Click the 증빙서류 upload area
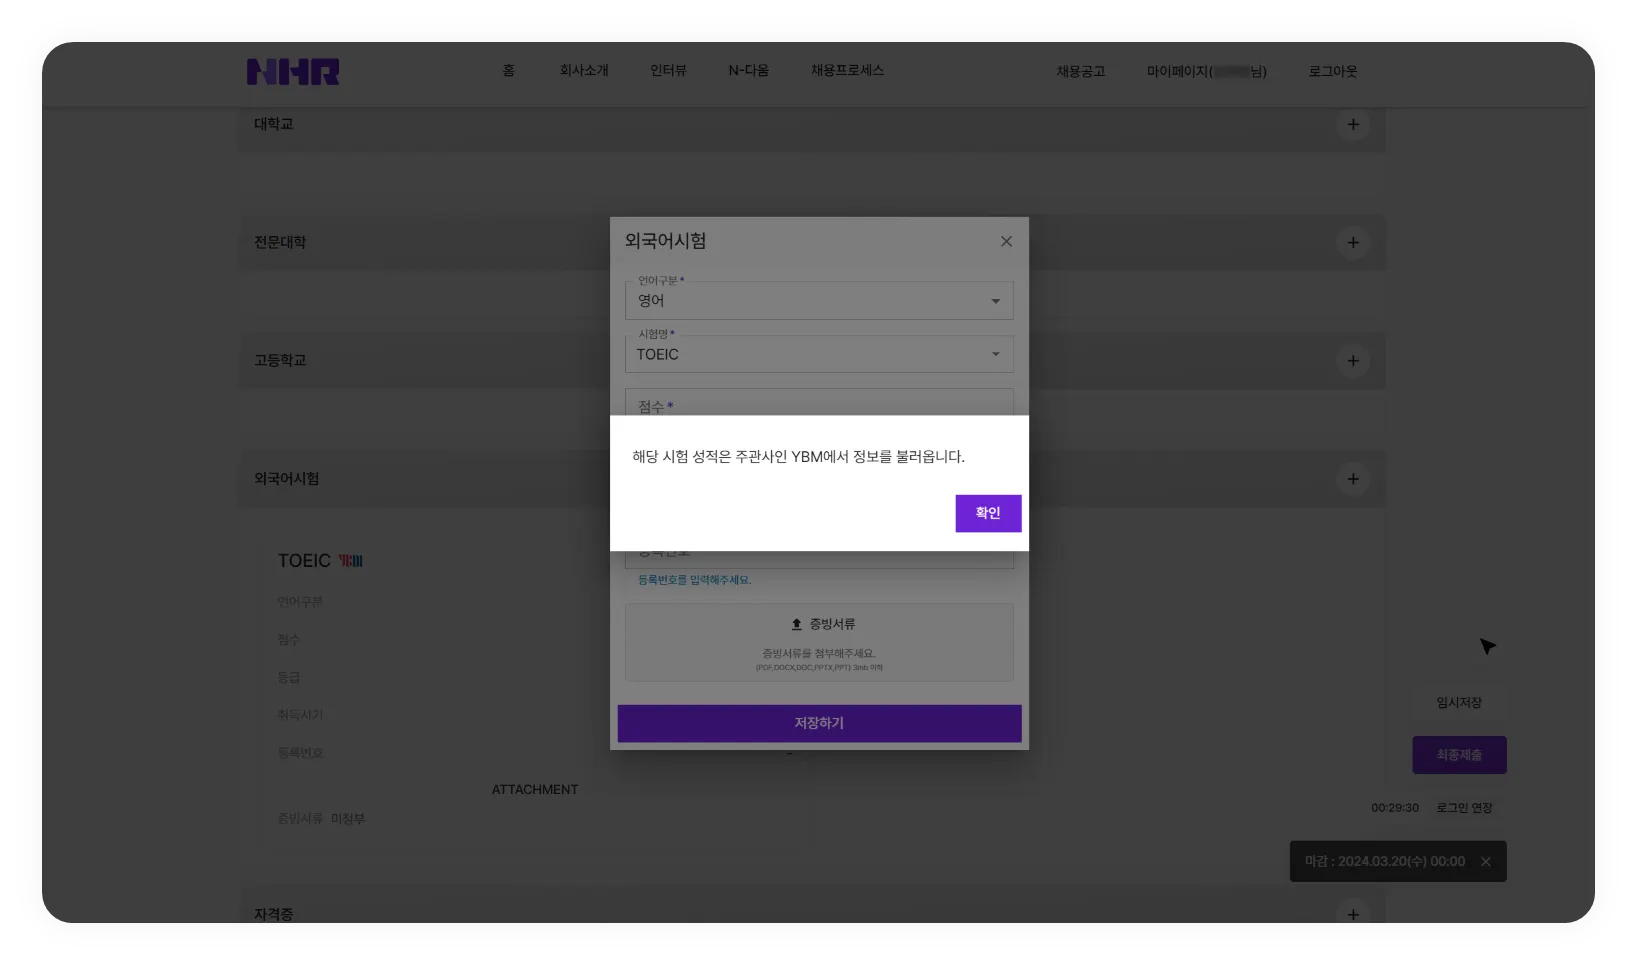 (819, 642)
